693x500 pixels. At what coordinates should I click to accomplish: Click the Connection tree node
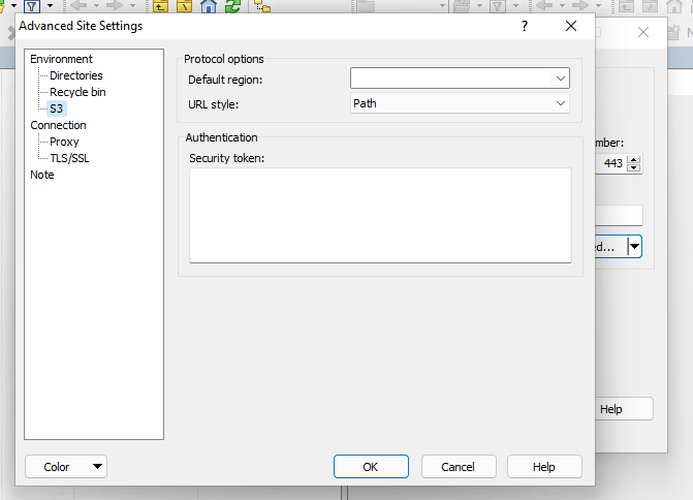[x=58, y=125]
